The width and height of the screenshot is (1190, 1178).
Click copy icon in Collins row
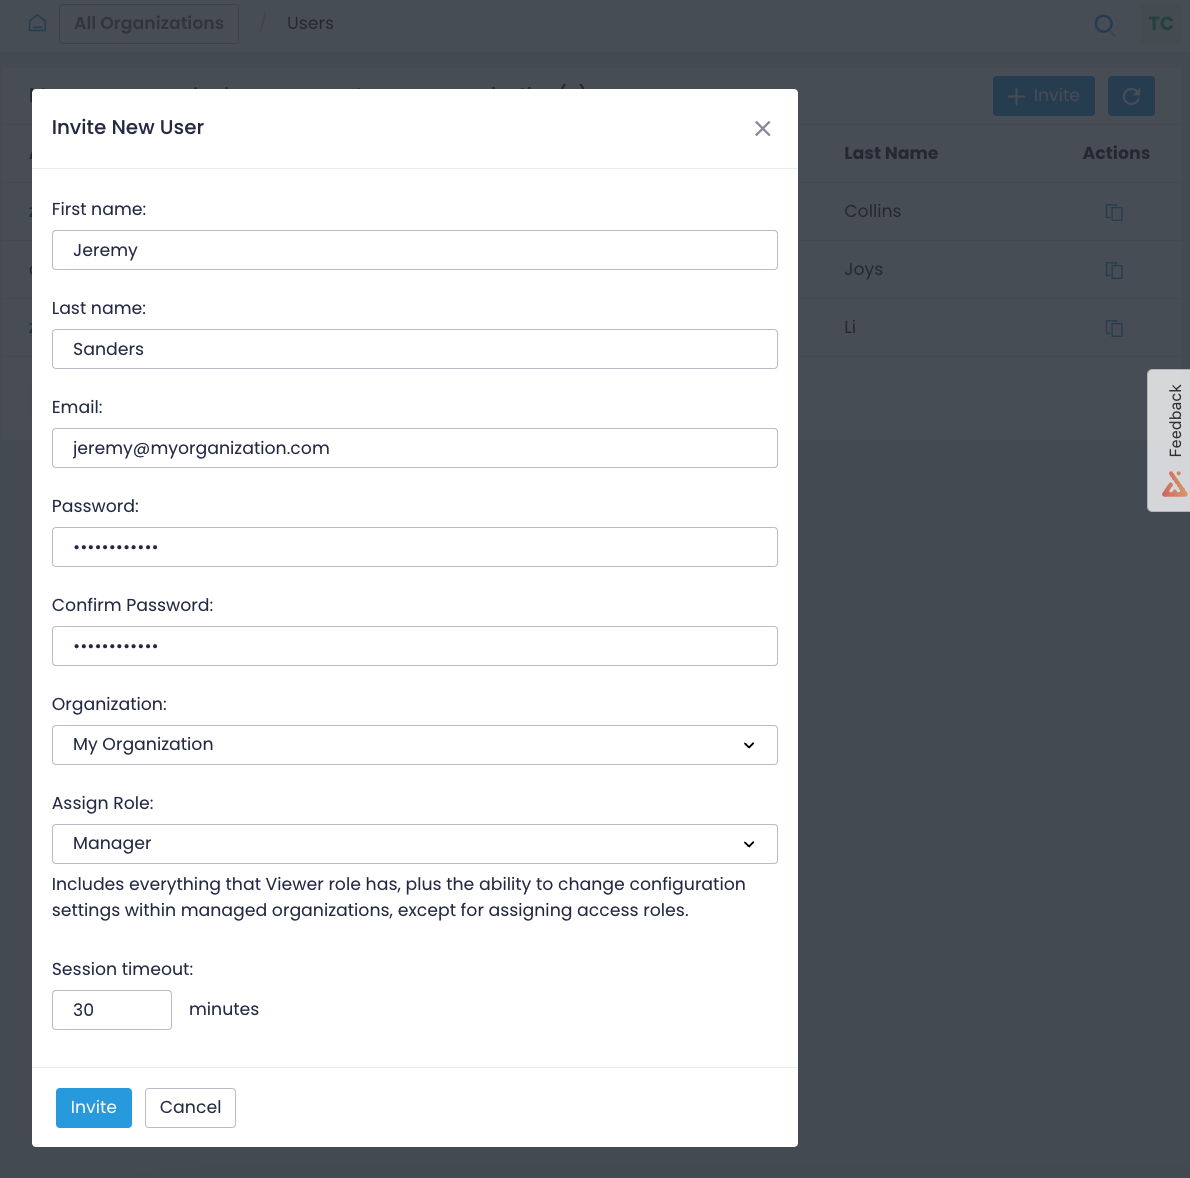(x=1113, y=212)
